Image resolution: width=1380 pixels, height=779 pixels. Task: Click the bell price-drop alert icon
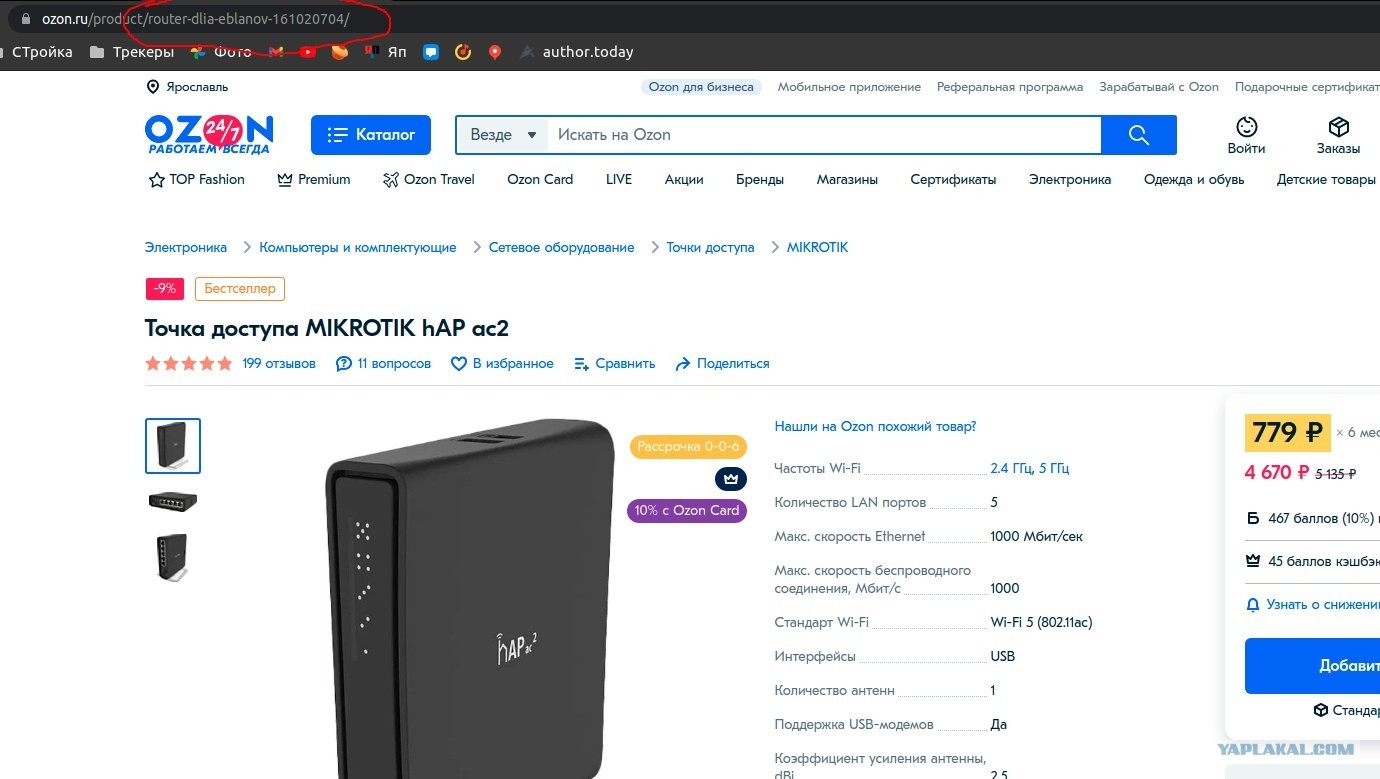coord(1252,605)
